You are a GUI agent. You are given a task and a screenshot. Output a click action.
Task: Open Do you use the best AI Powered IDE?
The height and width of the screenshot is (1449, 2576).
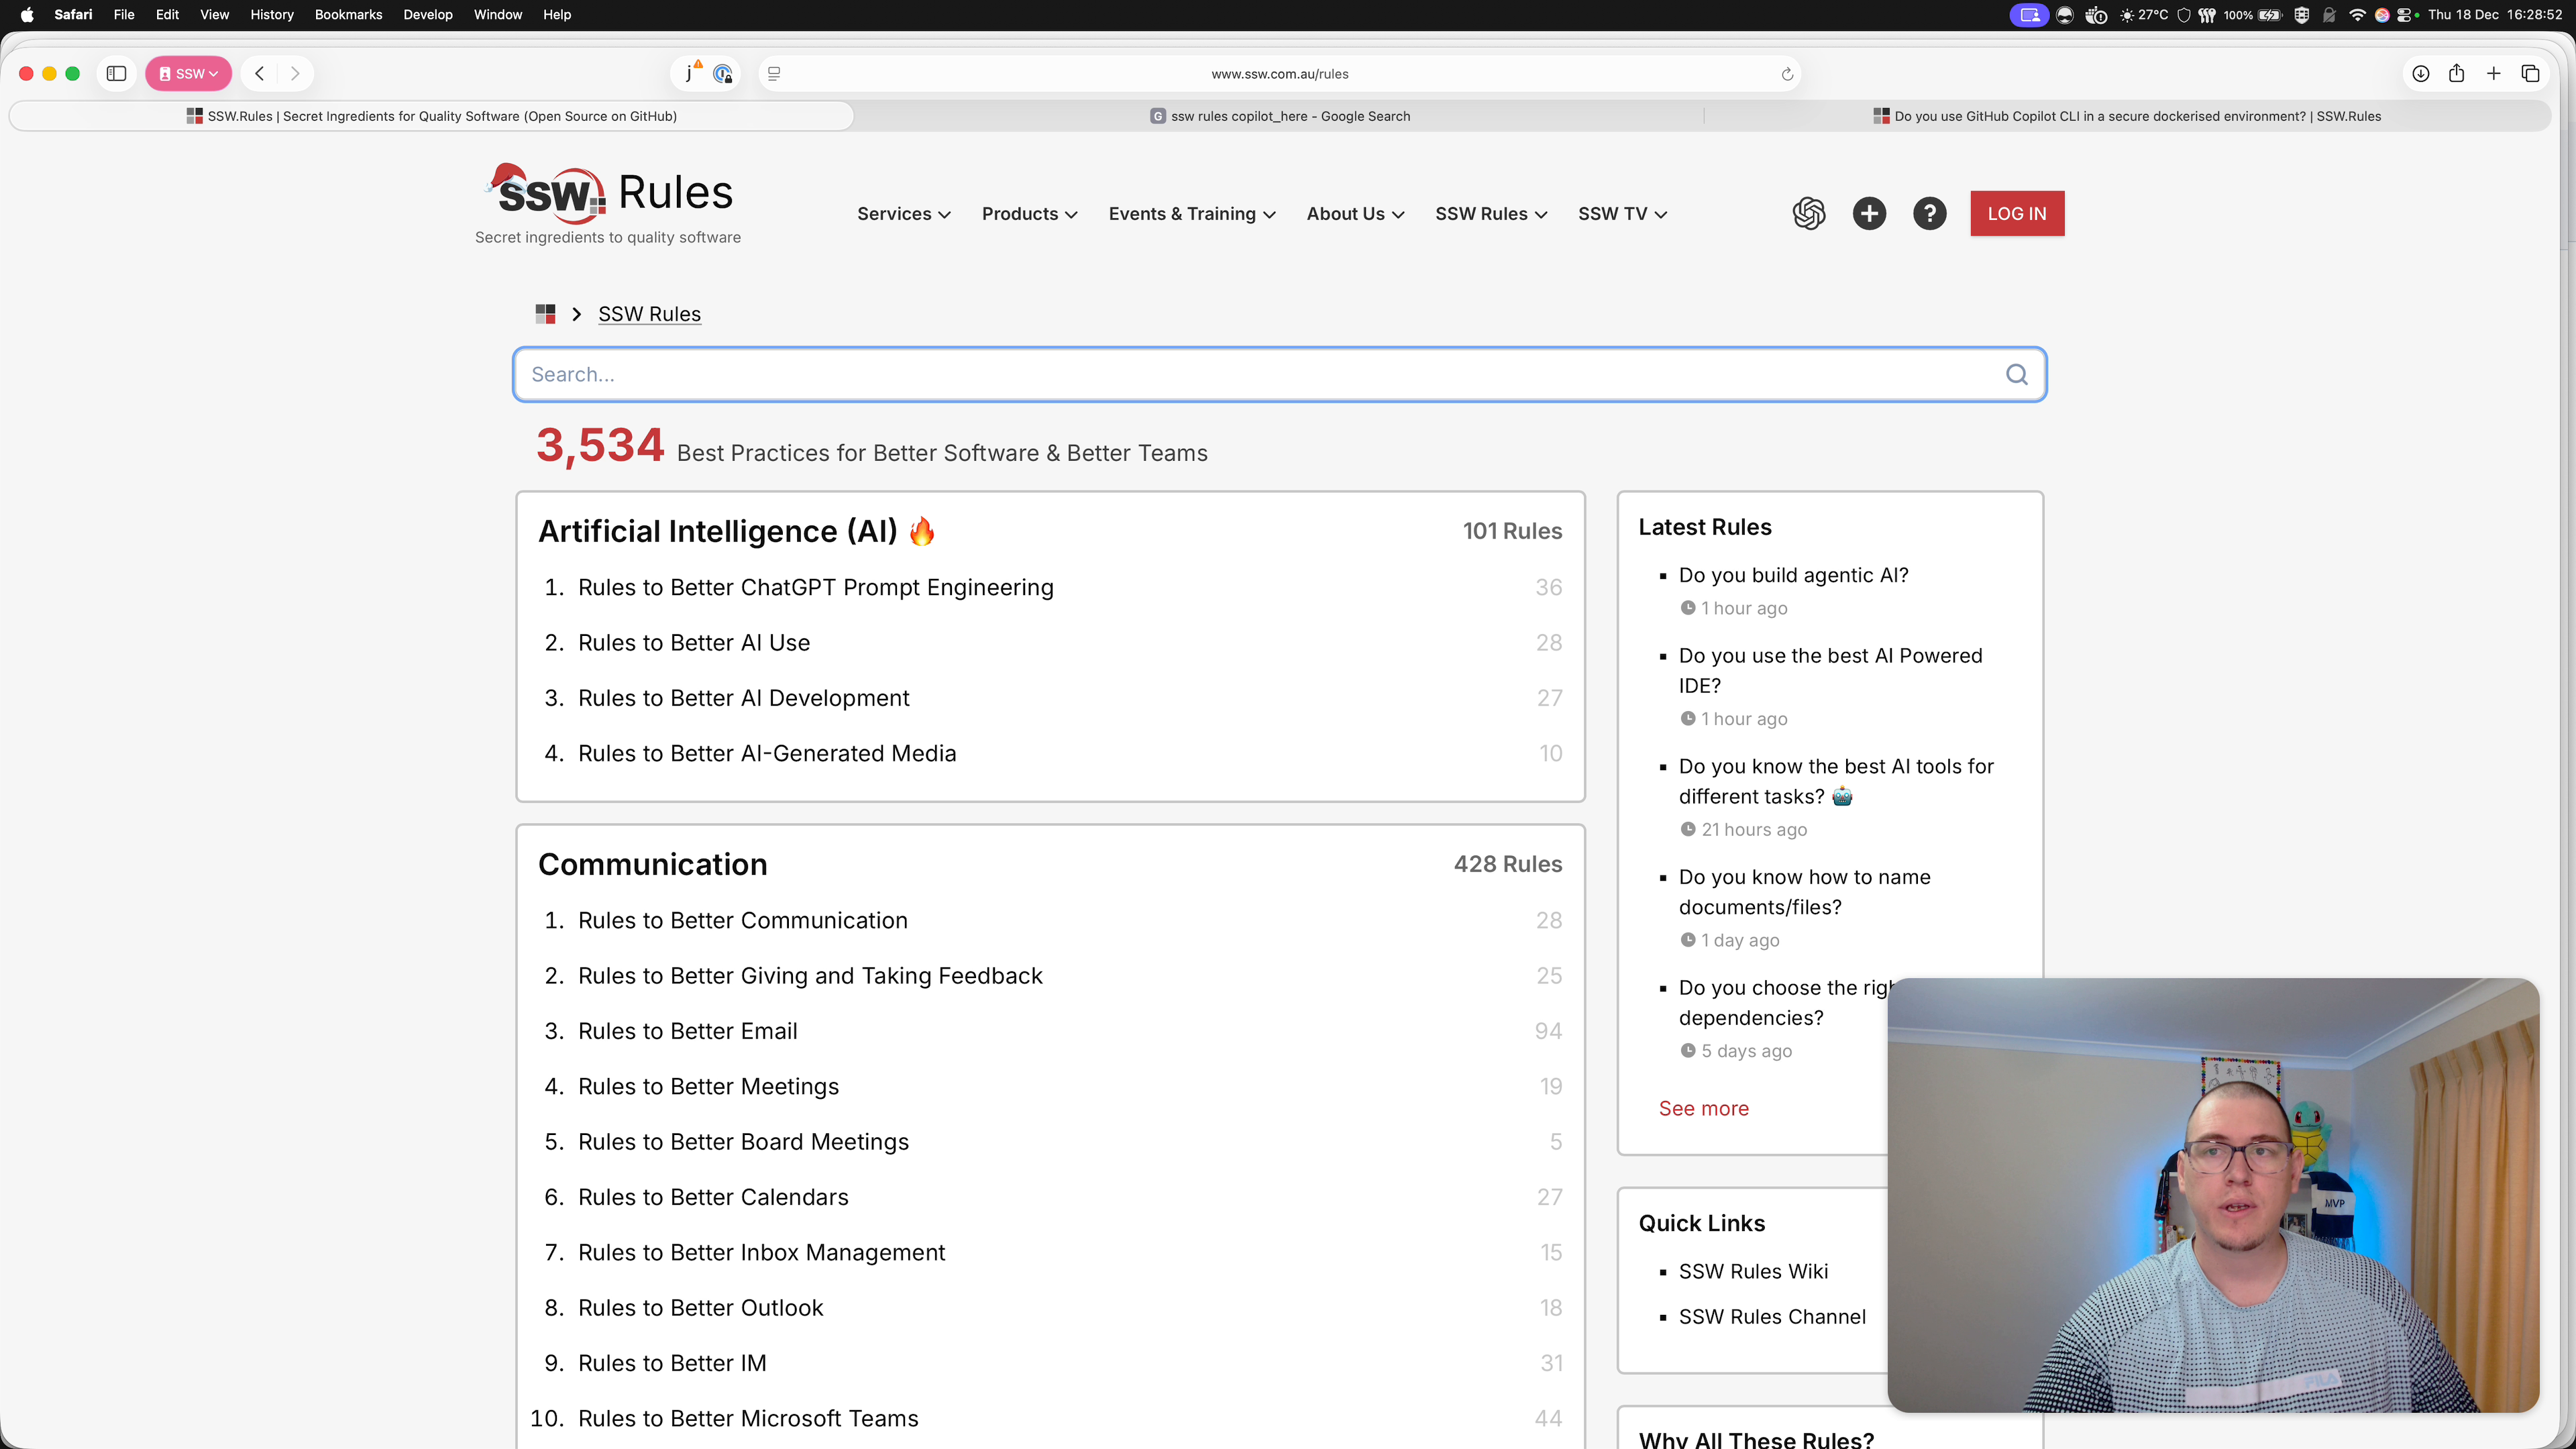[x=1830, y=671]
